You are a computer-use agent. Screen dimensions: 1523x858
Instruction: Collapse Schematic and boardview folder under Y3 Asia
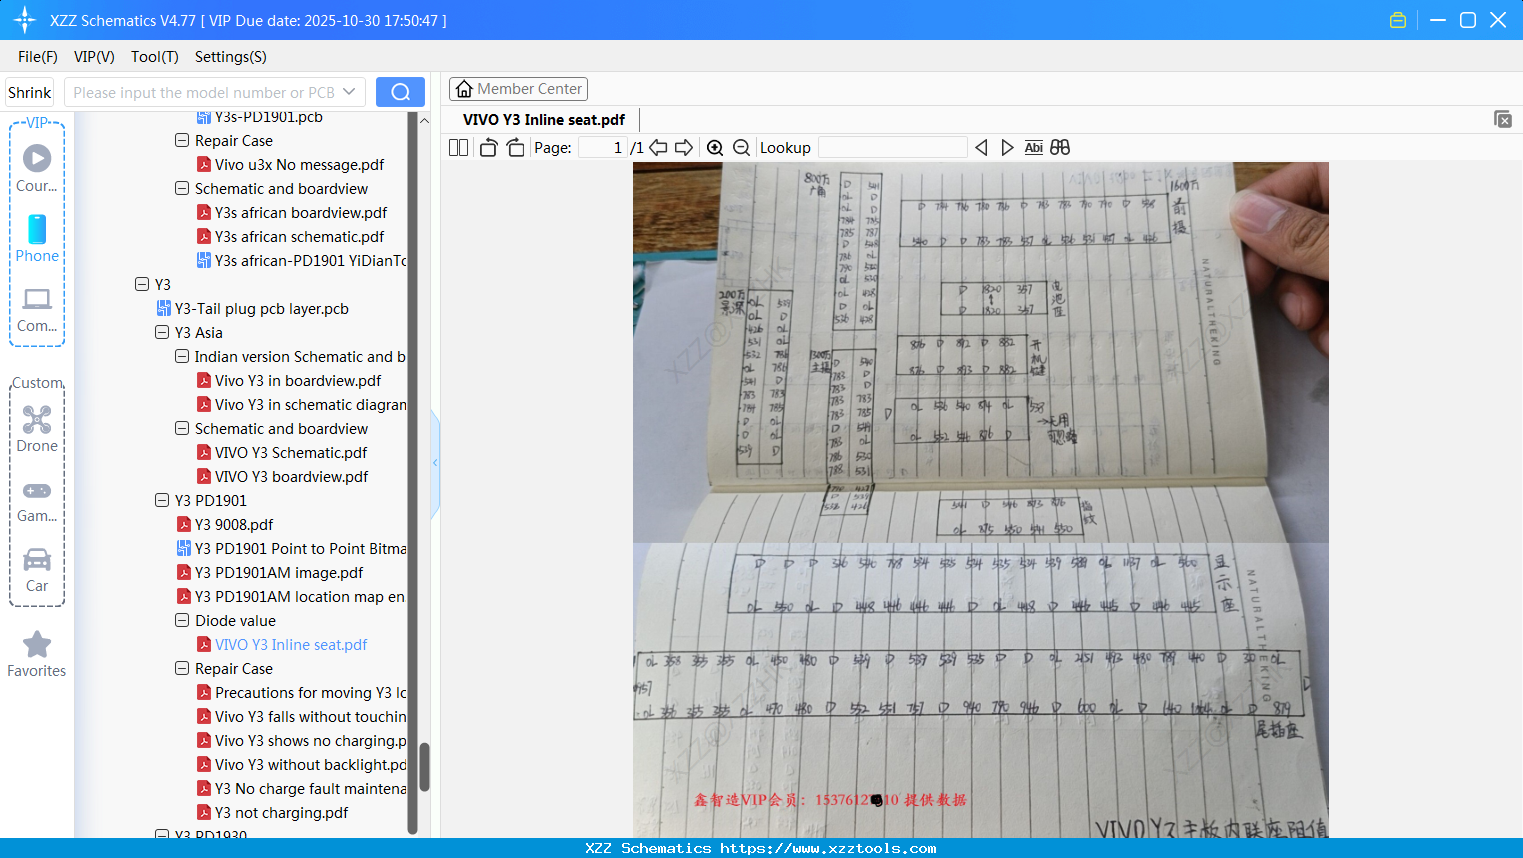182,429
